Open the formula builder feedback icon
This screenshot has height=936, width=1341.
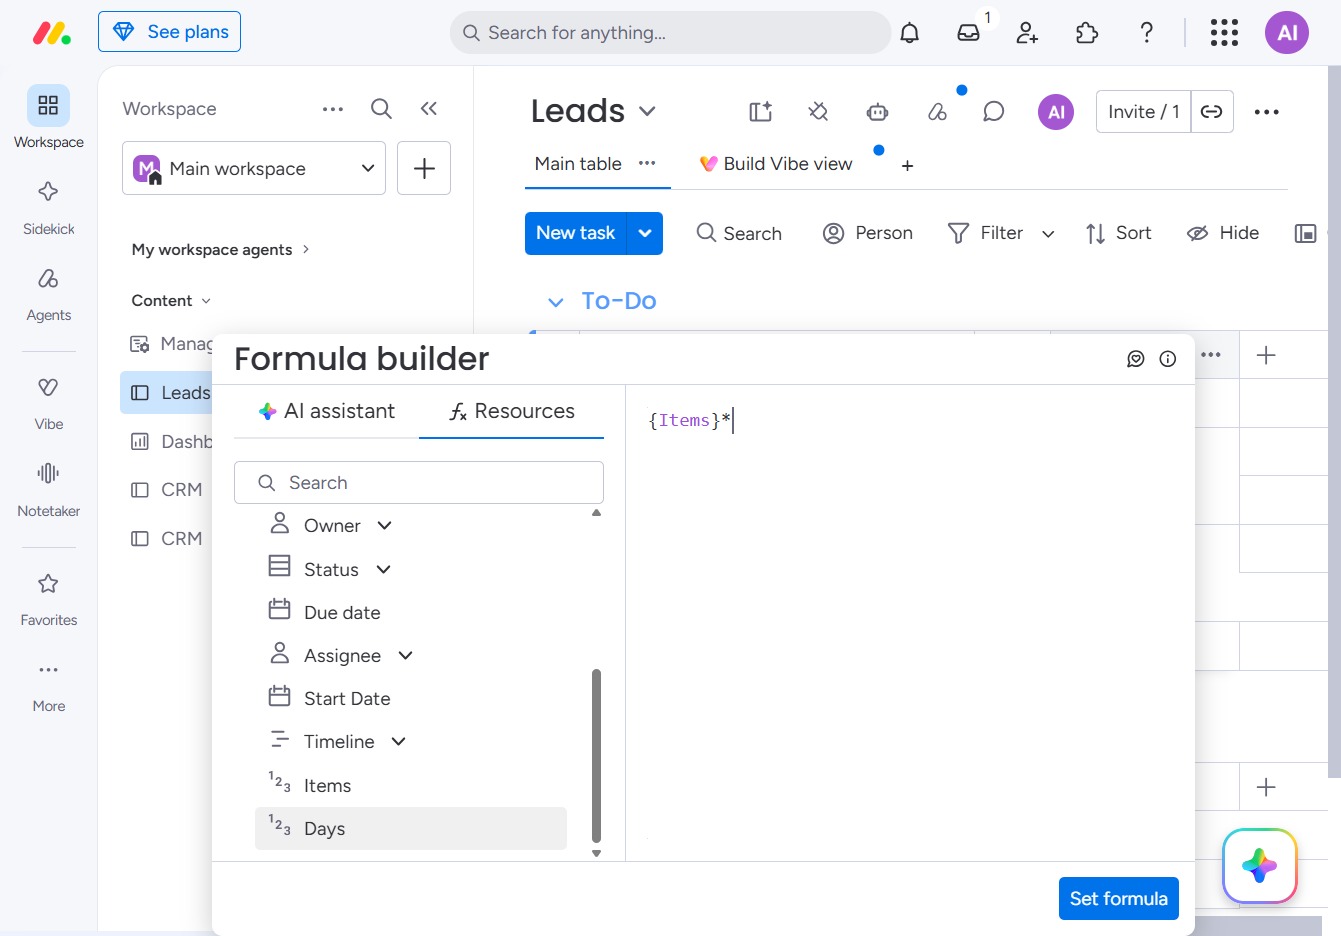click(1136, 359)
